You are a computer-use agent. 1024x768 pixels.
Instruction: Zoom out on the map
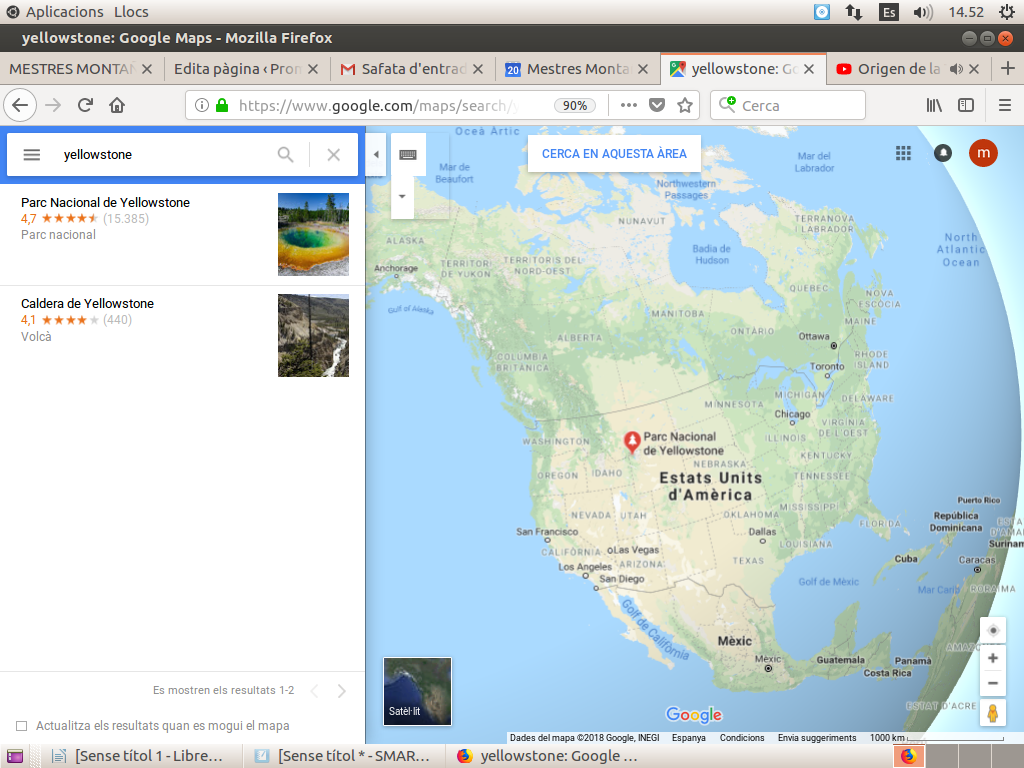pos(993,683)
